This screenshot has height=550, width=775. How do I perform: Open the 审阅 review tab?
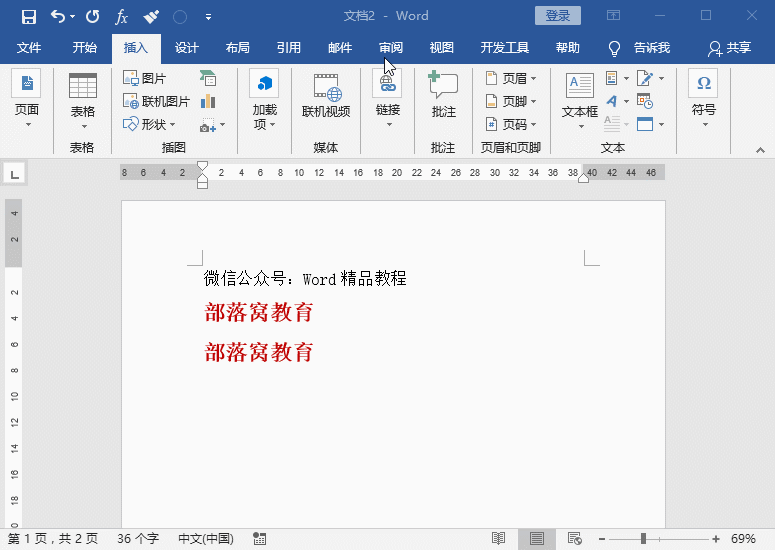pos(391,48)
